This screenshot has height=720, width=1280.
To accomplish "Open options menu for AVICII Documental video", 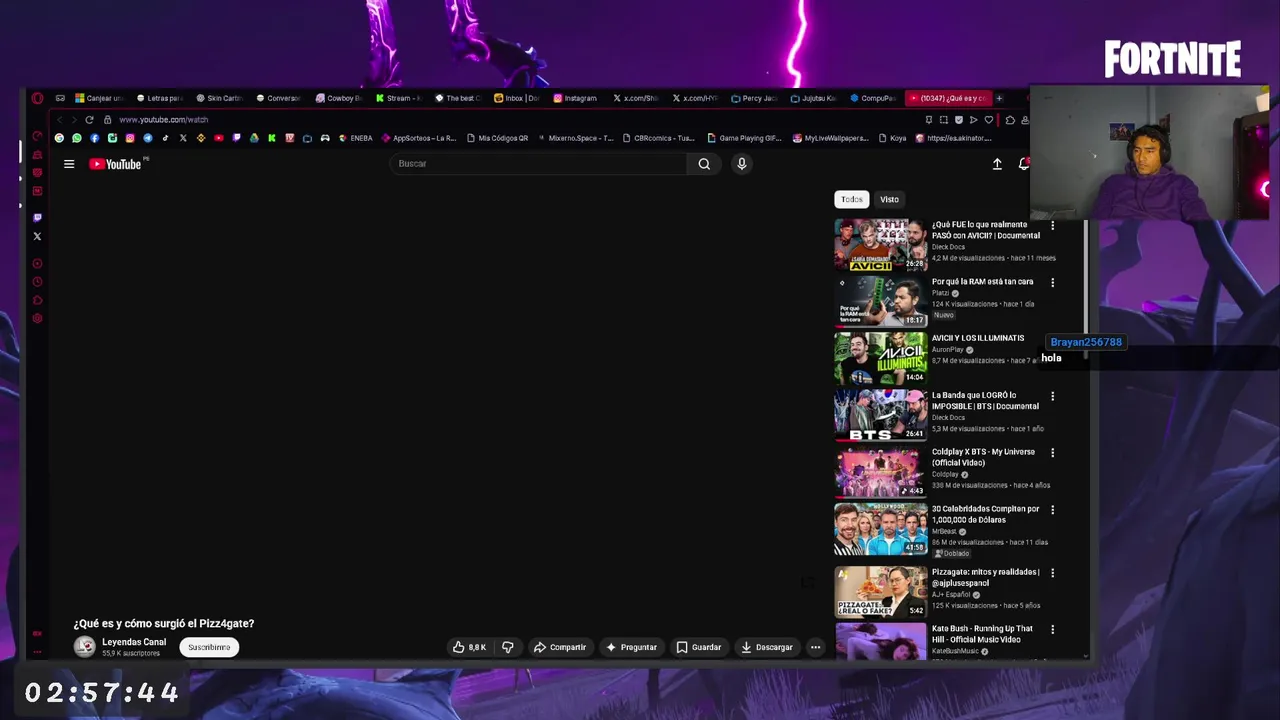I will click(x=1052, y=226).
